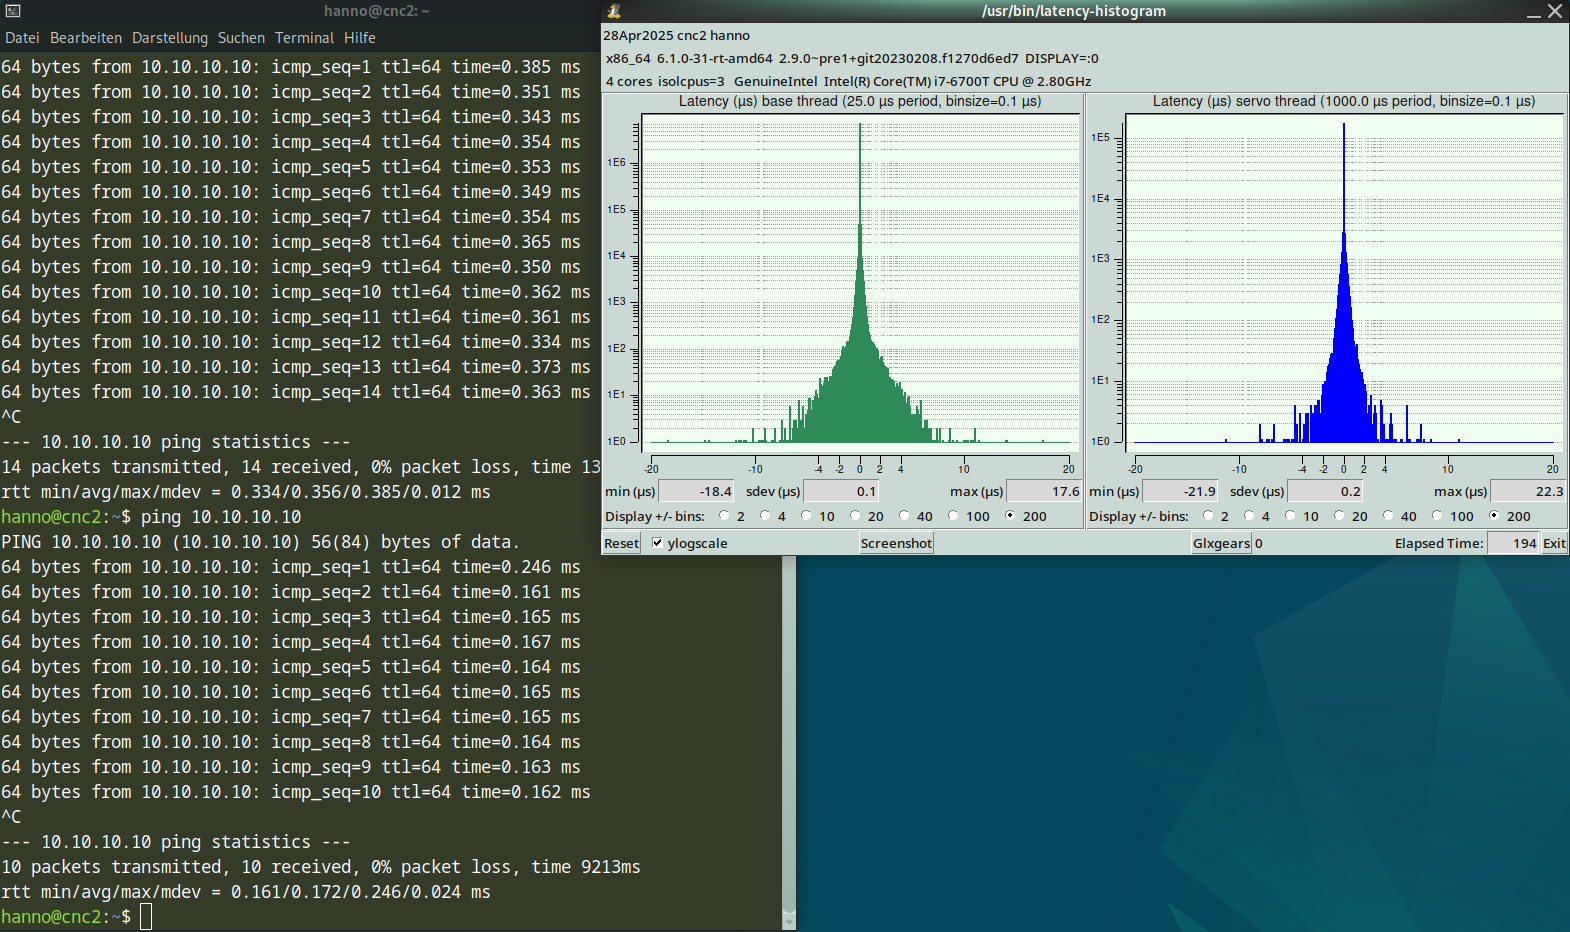
Task: Select 200 bins for base thread display
Action: [x=1010, y=516]
